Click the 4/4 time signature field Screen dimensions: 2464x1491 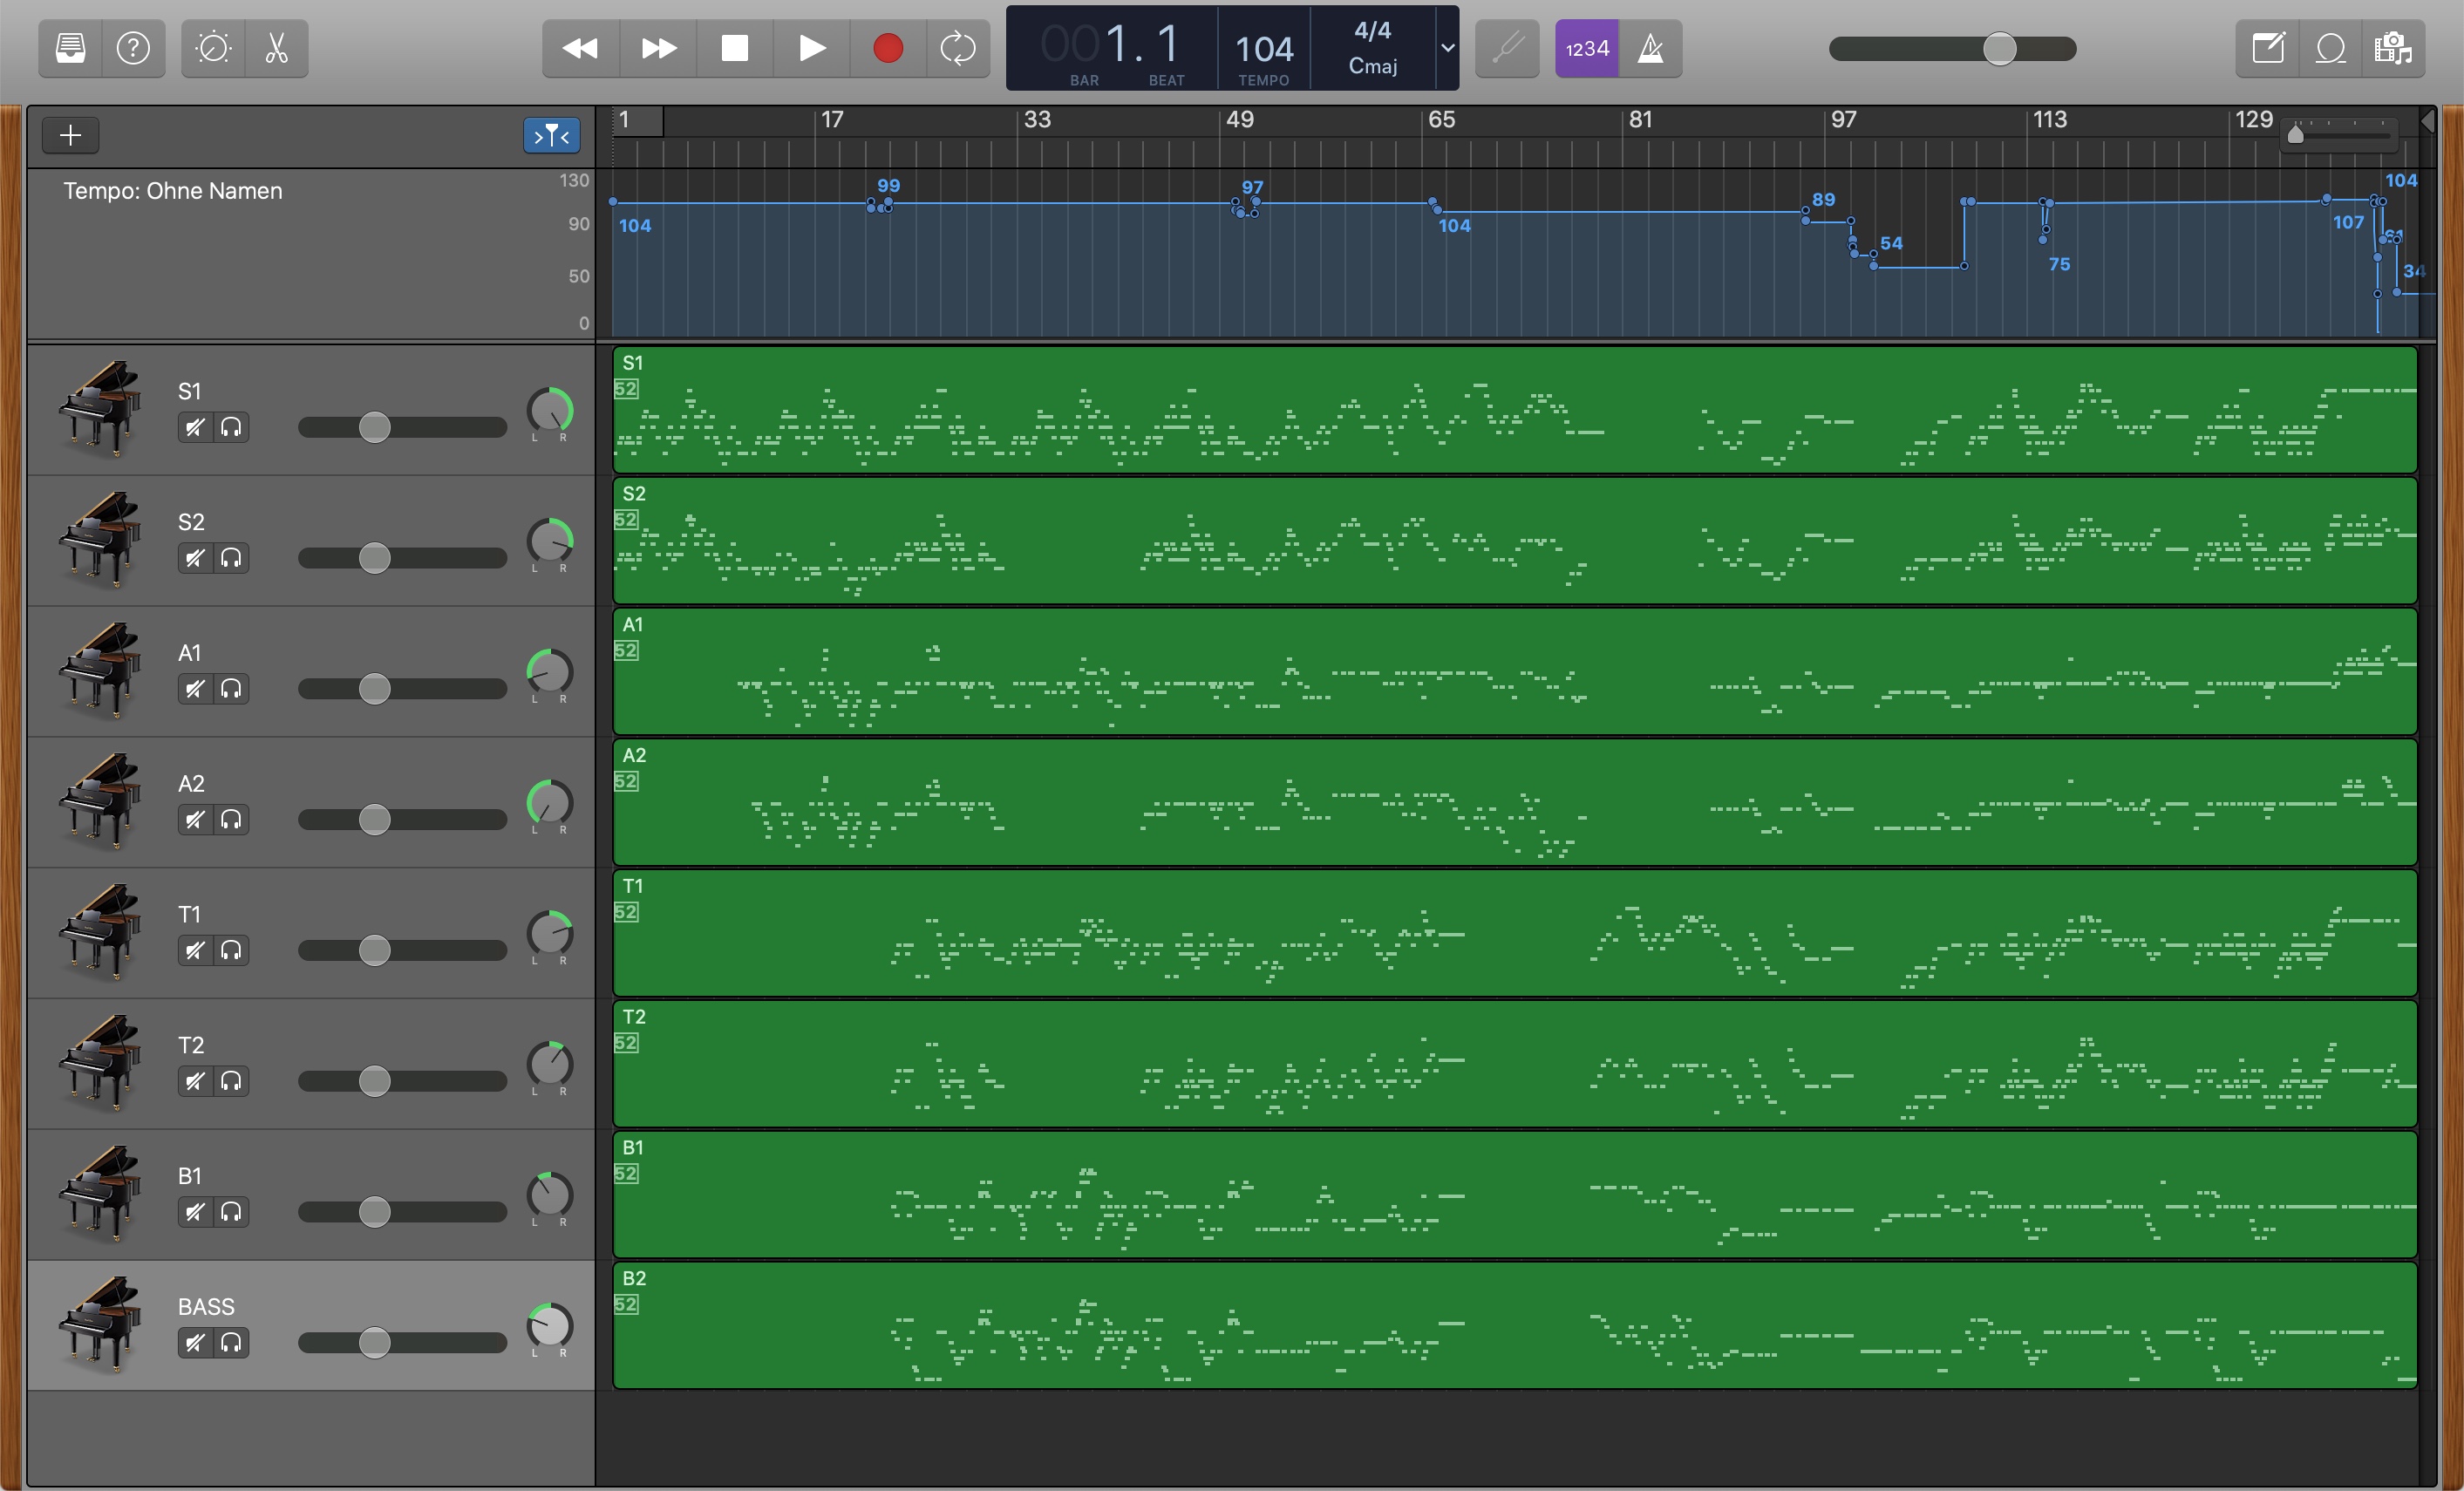(1372, 31)
